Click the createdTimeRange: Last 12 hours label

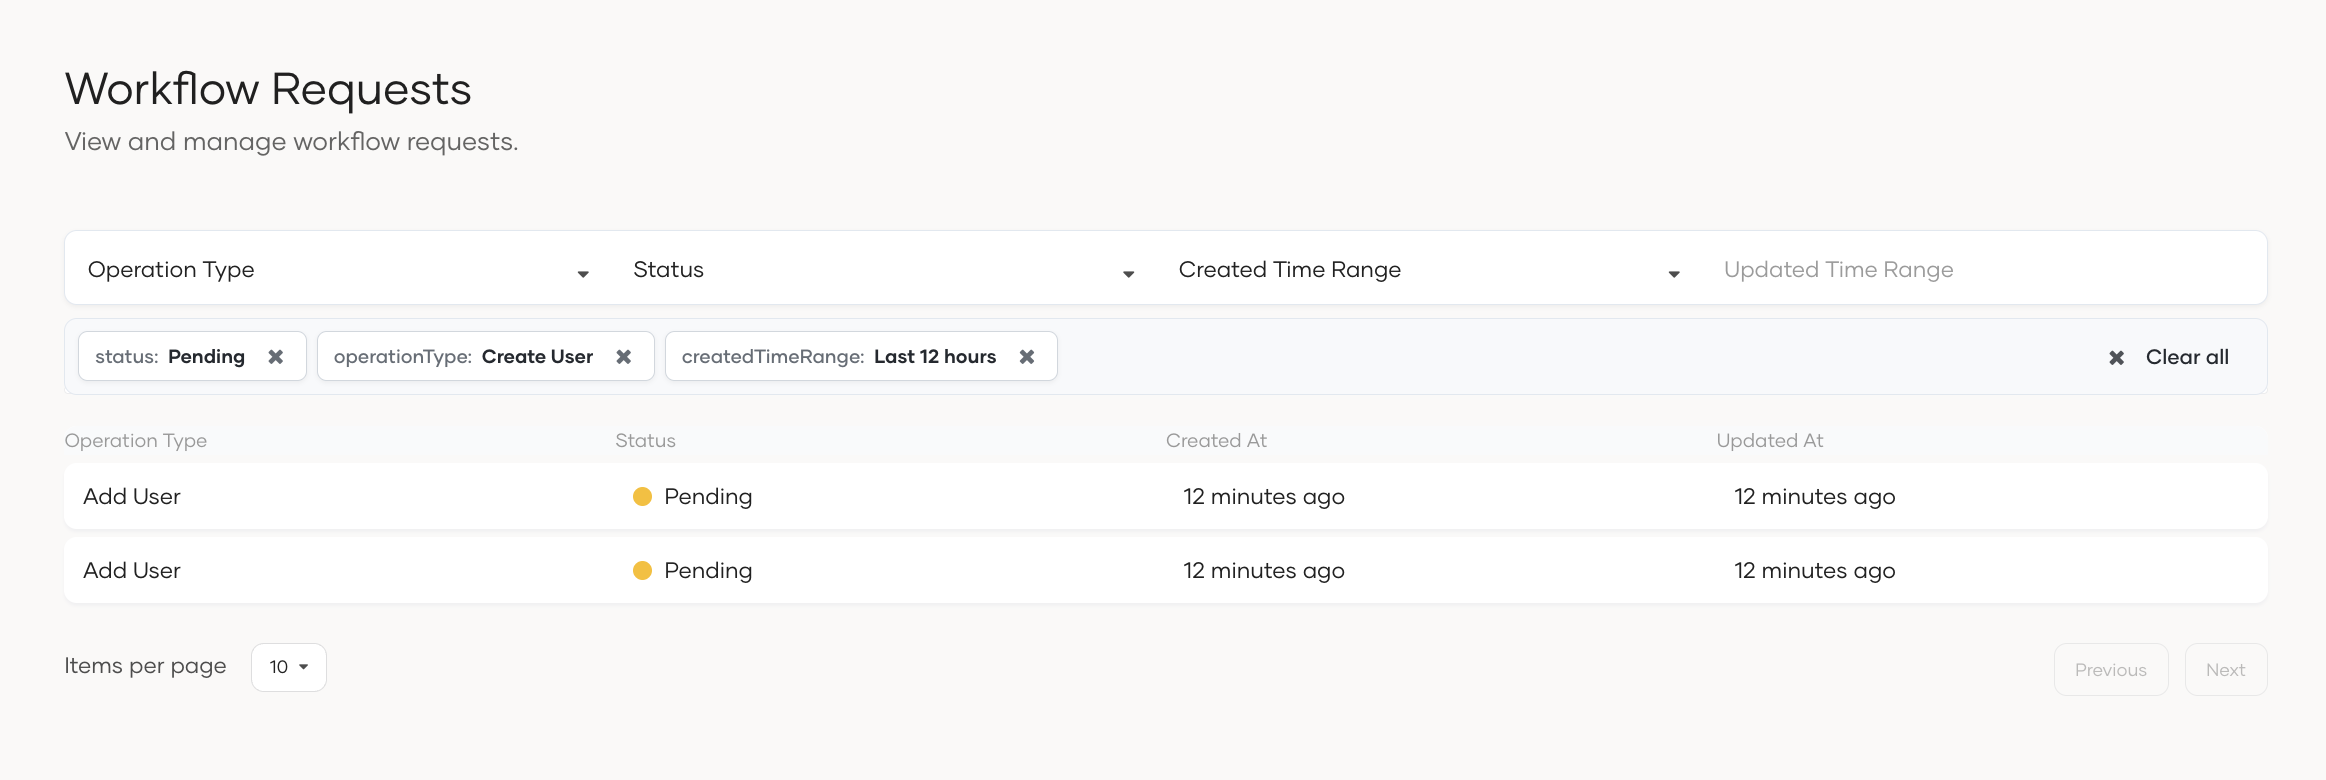[x=839, y=357]
